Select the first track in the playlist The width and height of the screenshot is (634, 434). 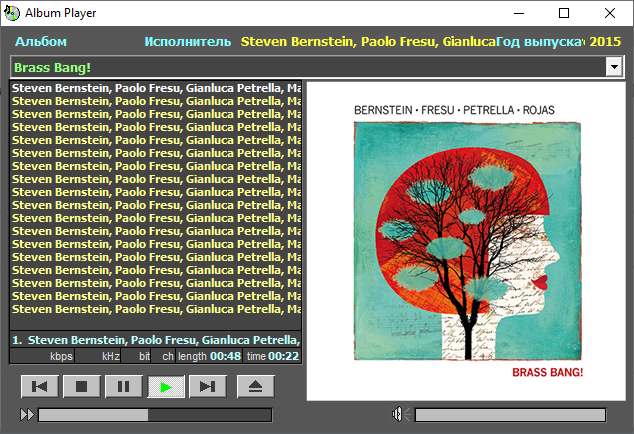pyautogui.click(x=156, y=88)
